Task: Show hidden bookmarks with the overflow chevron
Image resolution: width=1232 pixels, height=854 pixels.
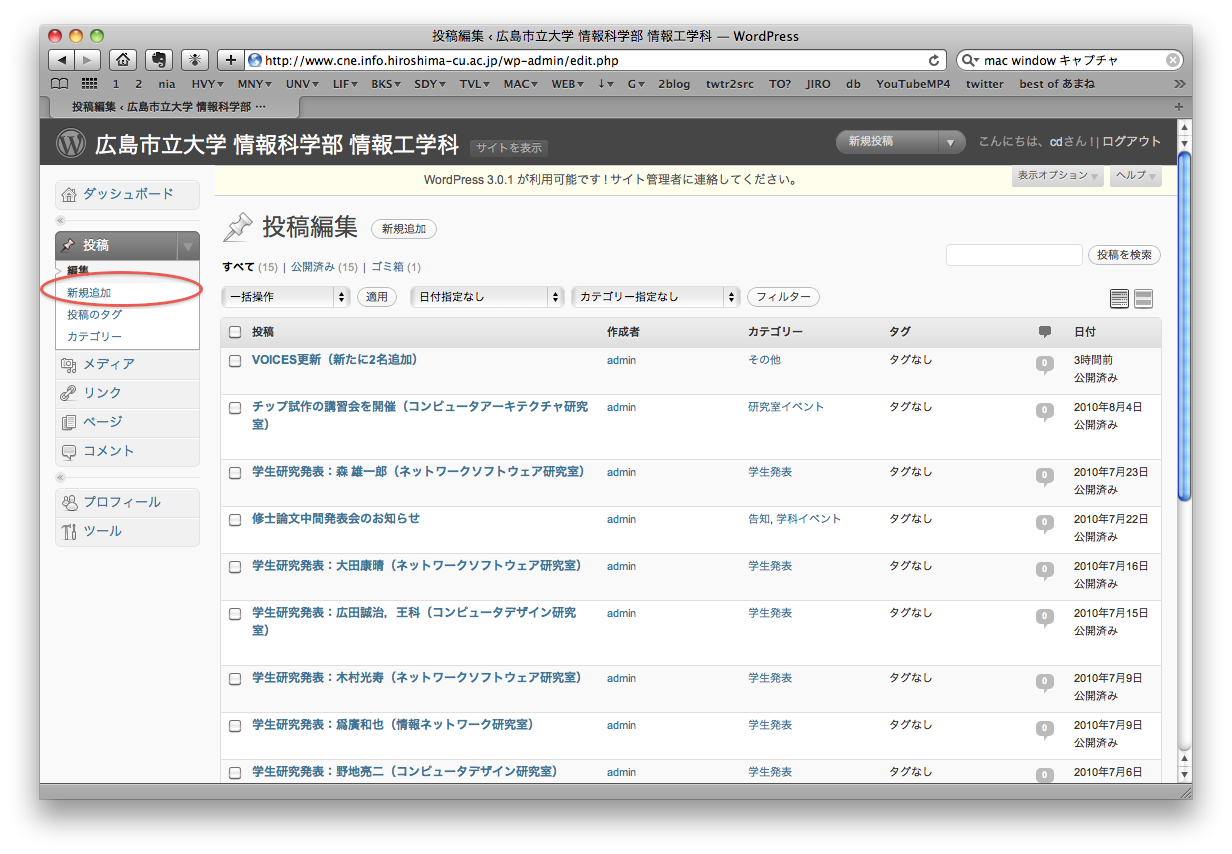Action: 1179,84
